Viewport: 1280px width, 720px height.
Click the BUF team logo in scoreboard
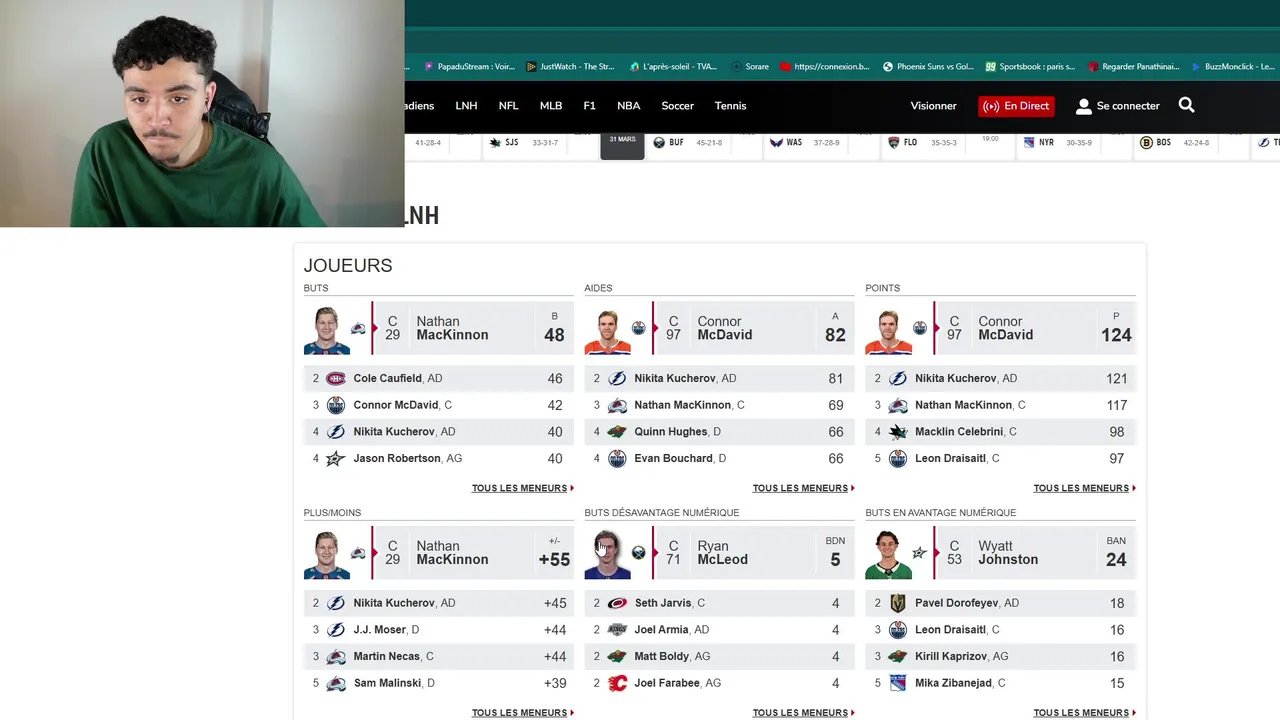click(x=659, y=143)
